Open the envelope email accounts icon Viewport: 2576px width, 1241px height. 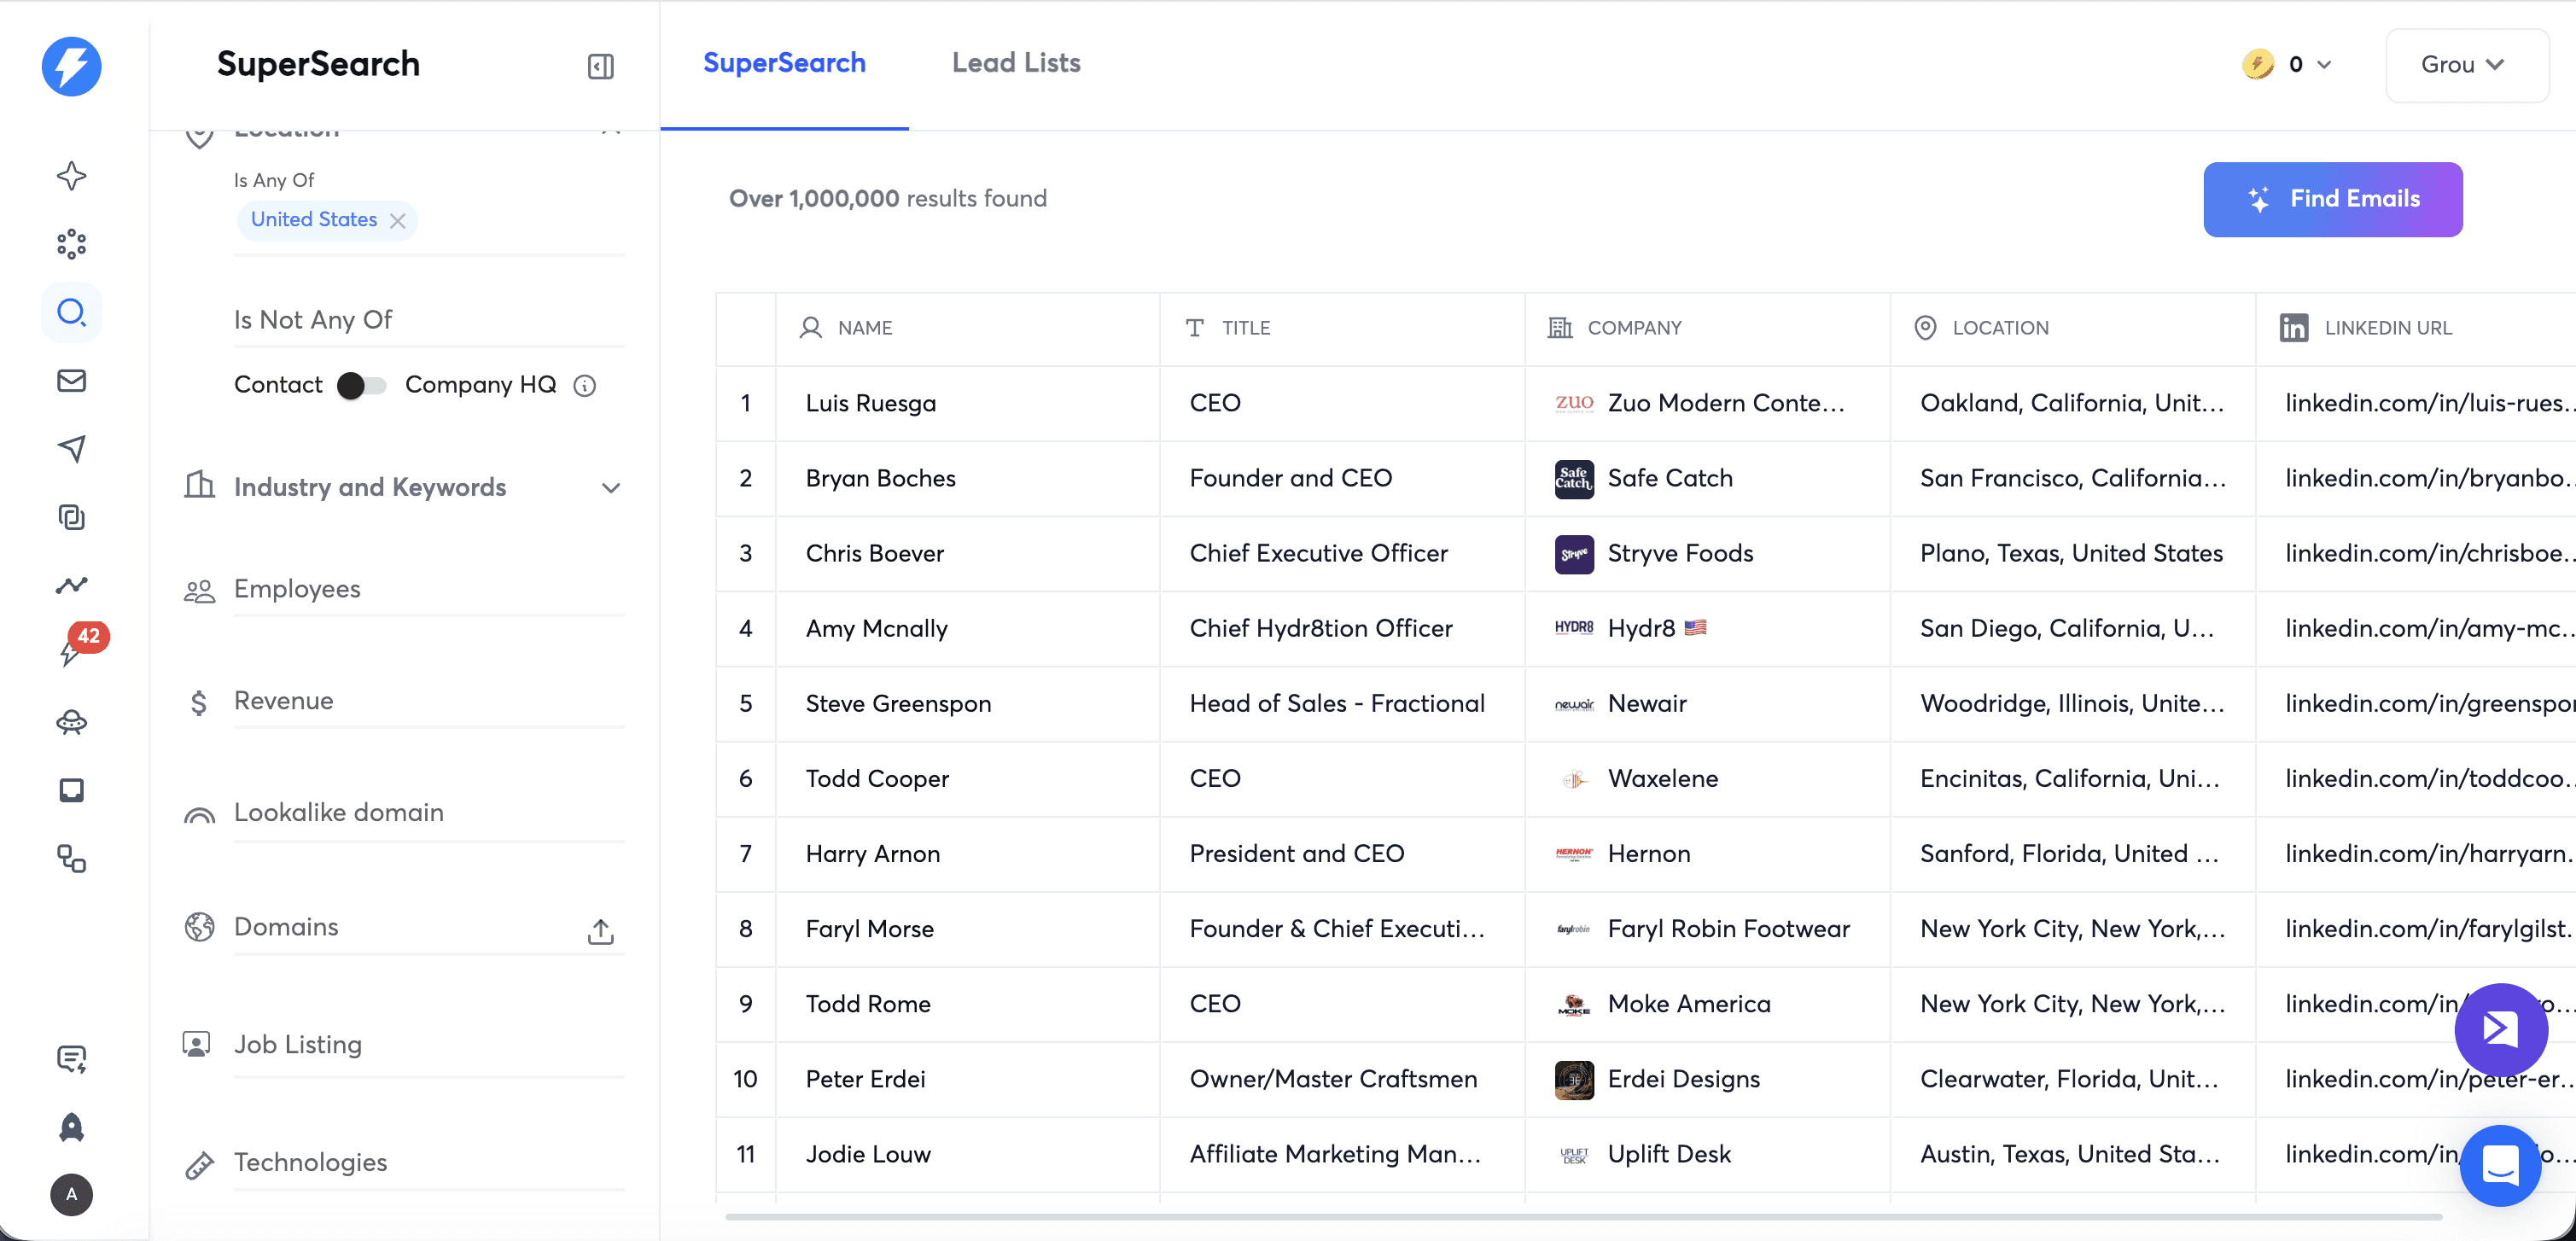[x=71, y=381]
